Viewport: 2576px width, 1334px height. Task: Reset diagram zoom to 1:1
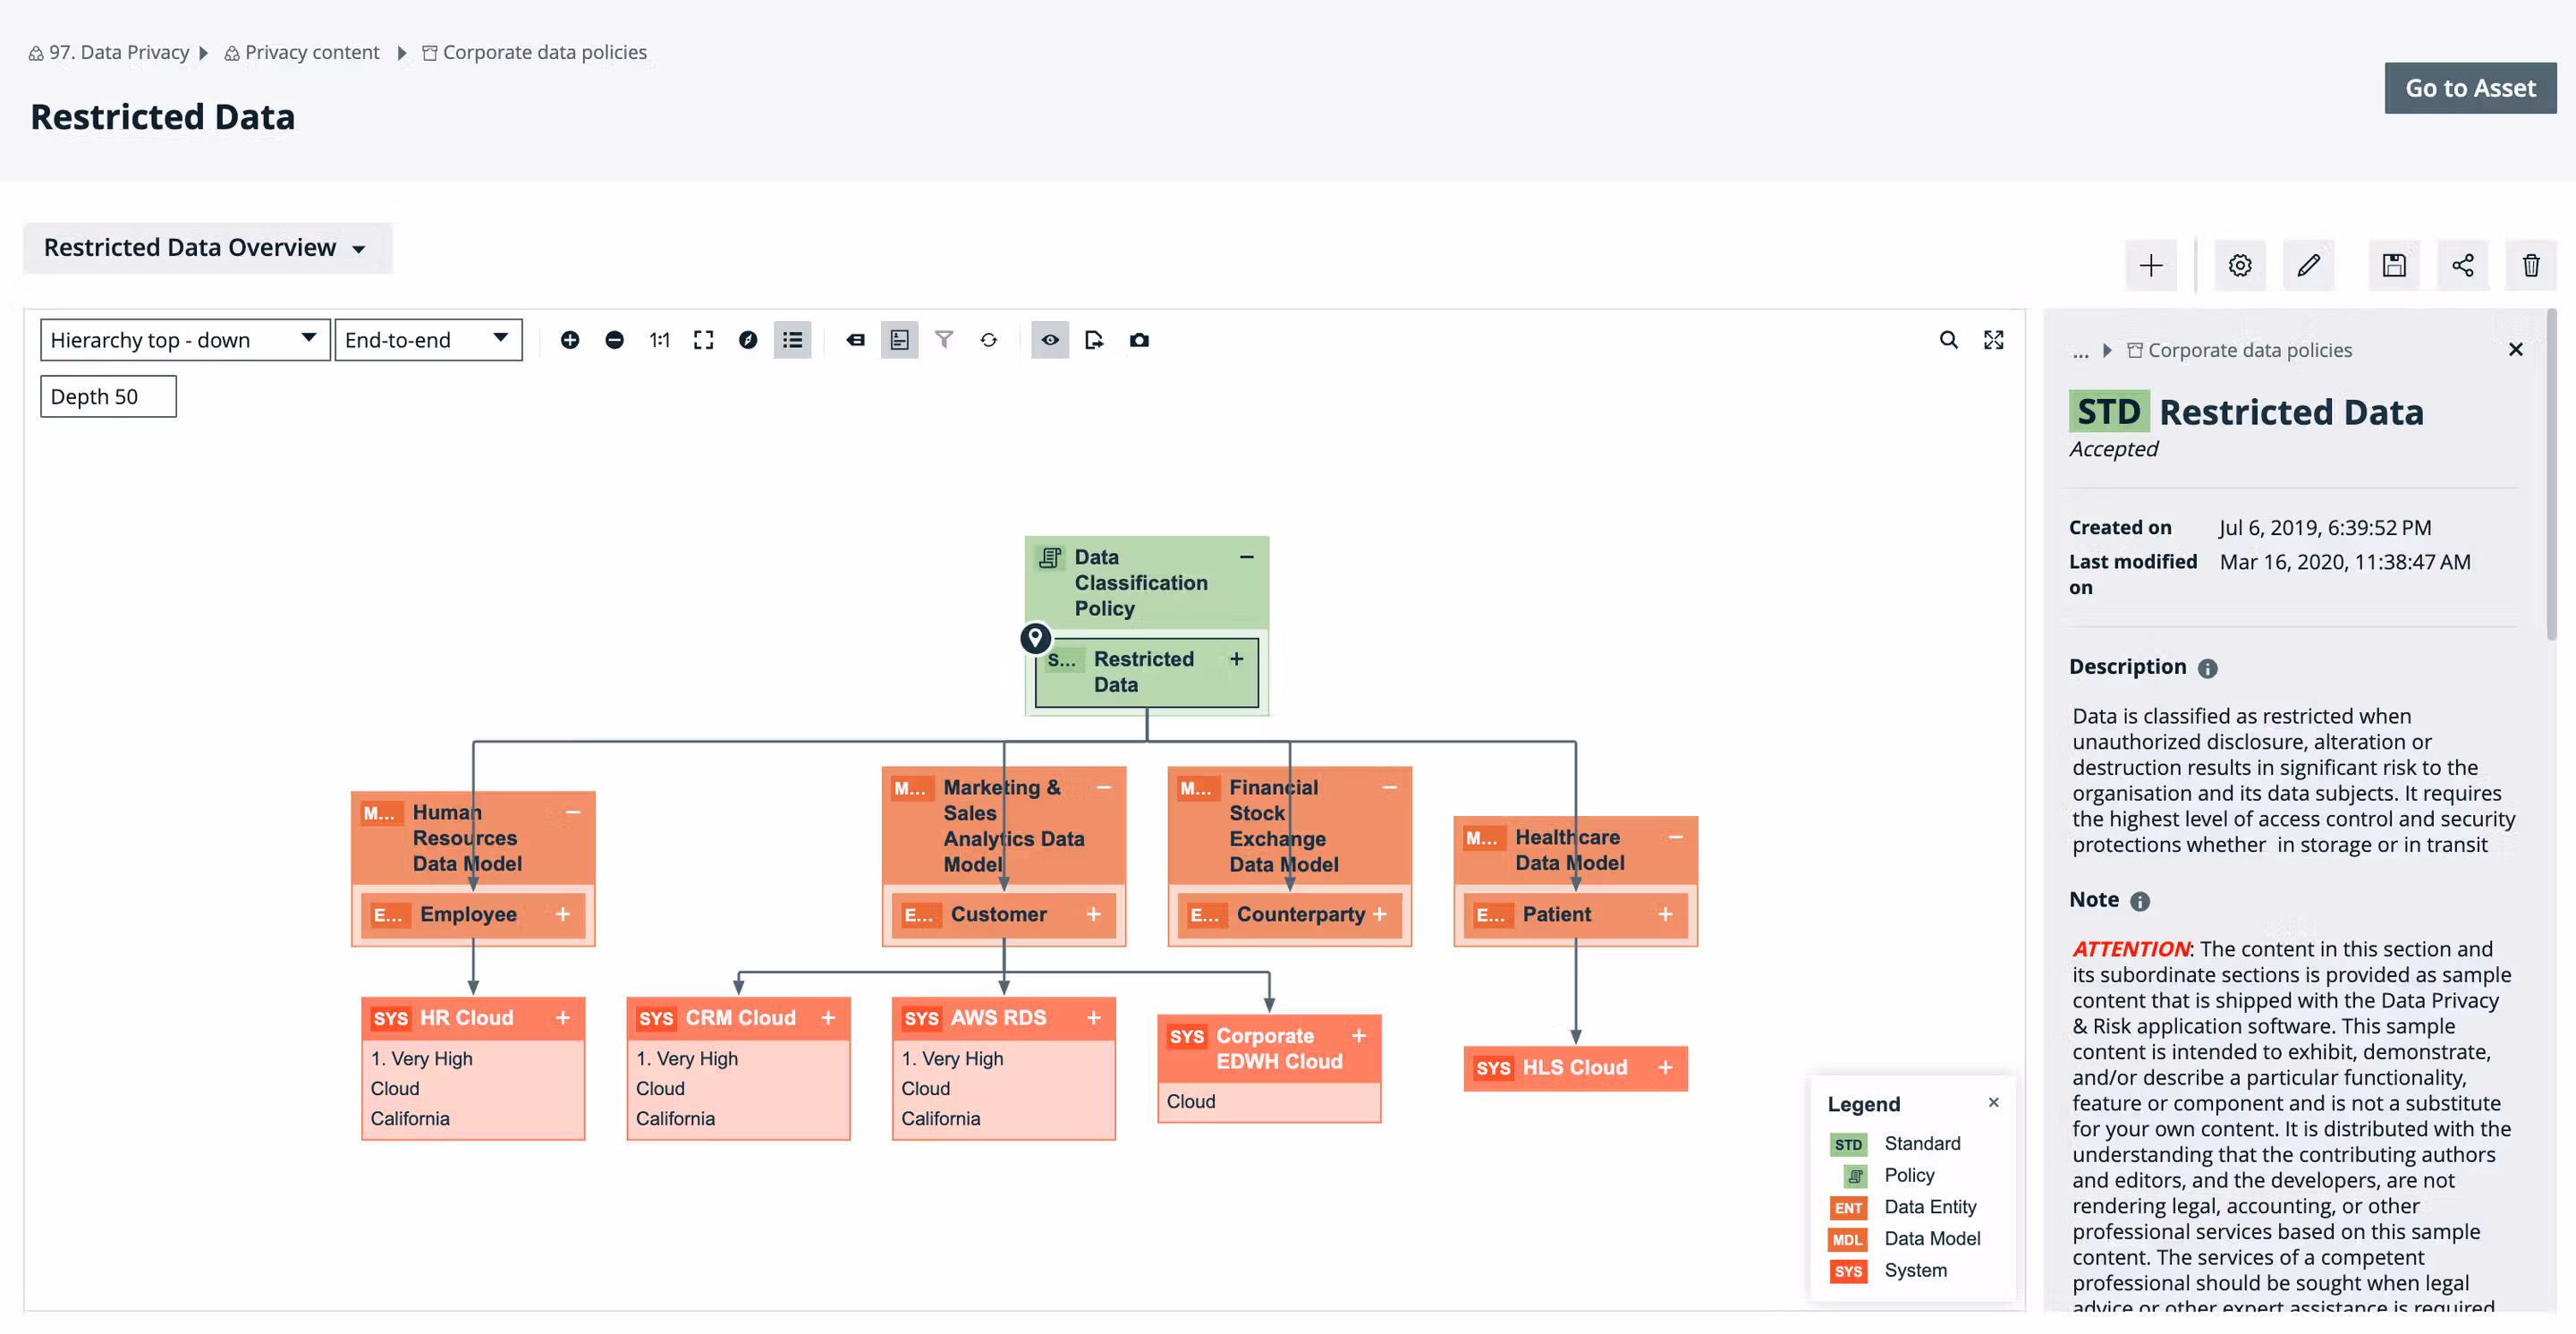659,340
